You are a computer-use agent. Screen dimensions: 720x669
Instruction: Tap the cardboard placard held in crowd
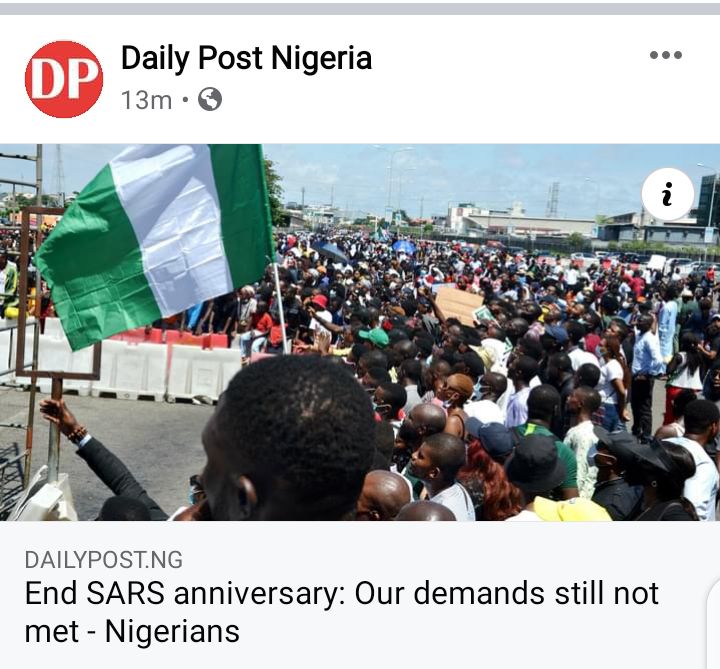[x=458, y=305]
